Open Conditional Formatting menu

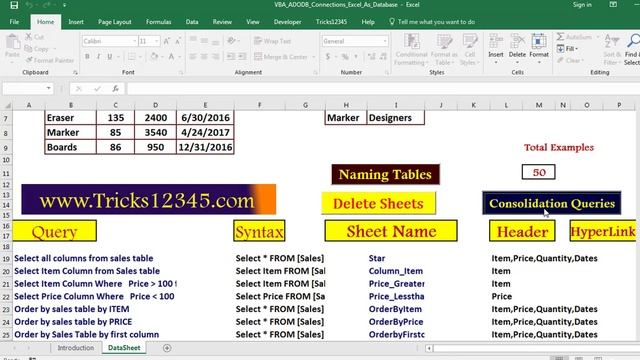tap(411, 49)
